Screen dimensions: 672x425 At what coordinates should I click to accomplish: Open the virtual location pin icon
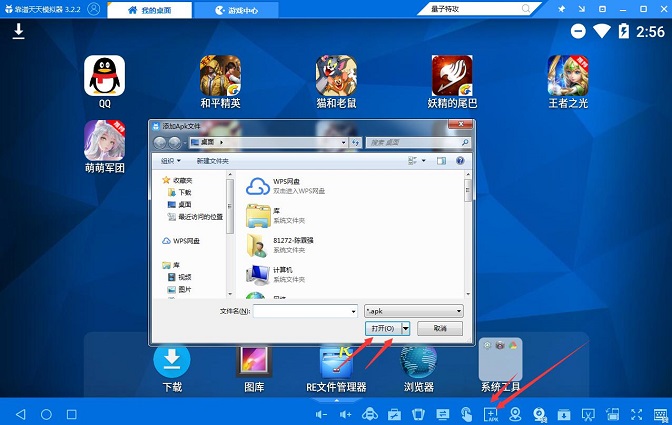click(x=515, y=414)
